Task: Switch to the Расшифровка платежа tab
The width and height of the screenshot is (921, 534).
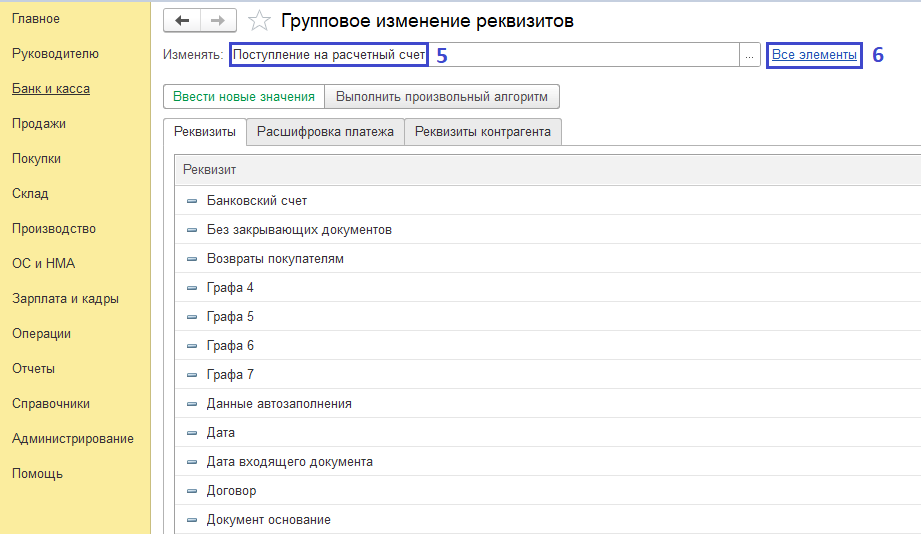Action: pos(325,132)
